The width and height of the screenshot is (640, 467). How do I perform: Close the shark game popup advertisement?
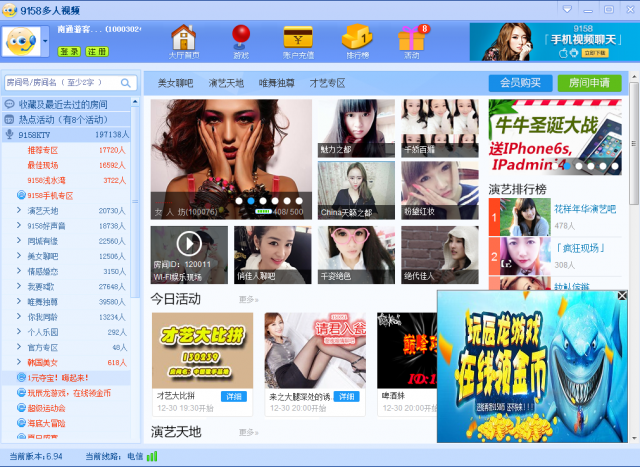pos(622,296)
